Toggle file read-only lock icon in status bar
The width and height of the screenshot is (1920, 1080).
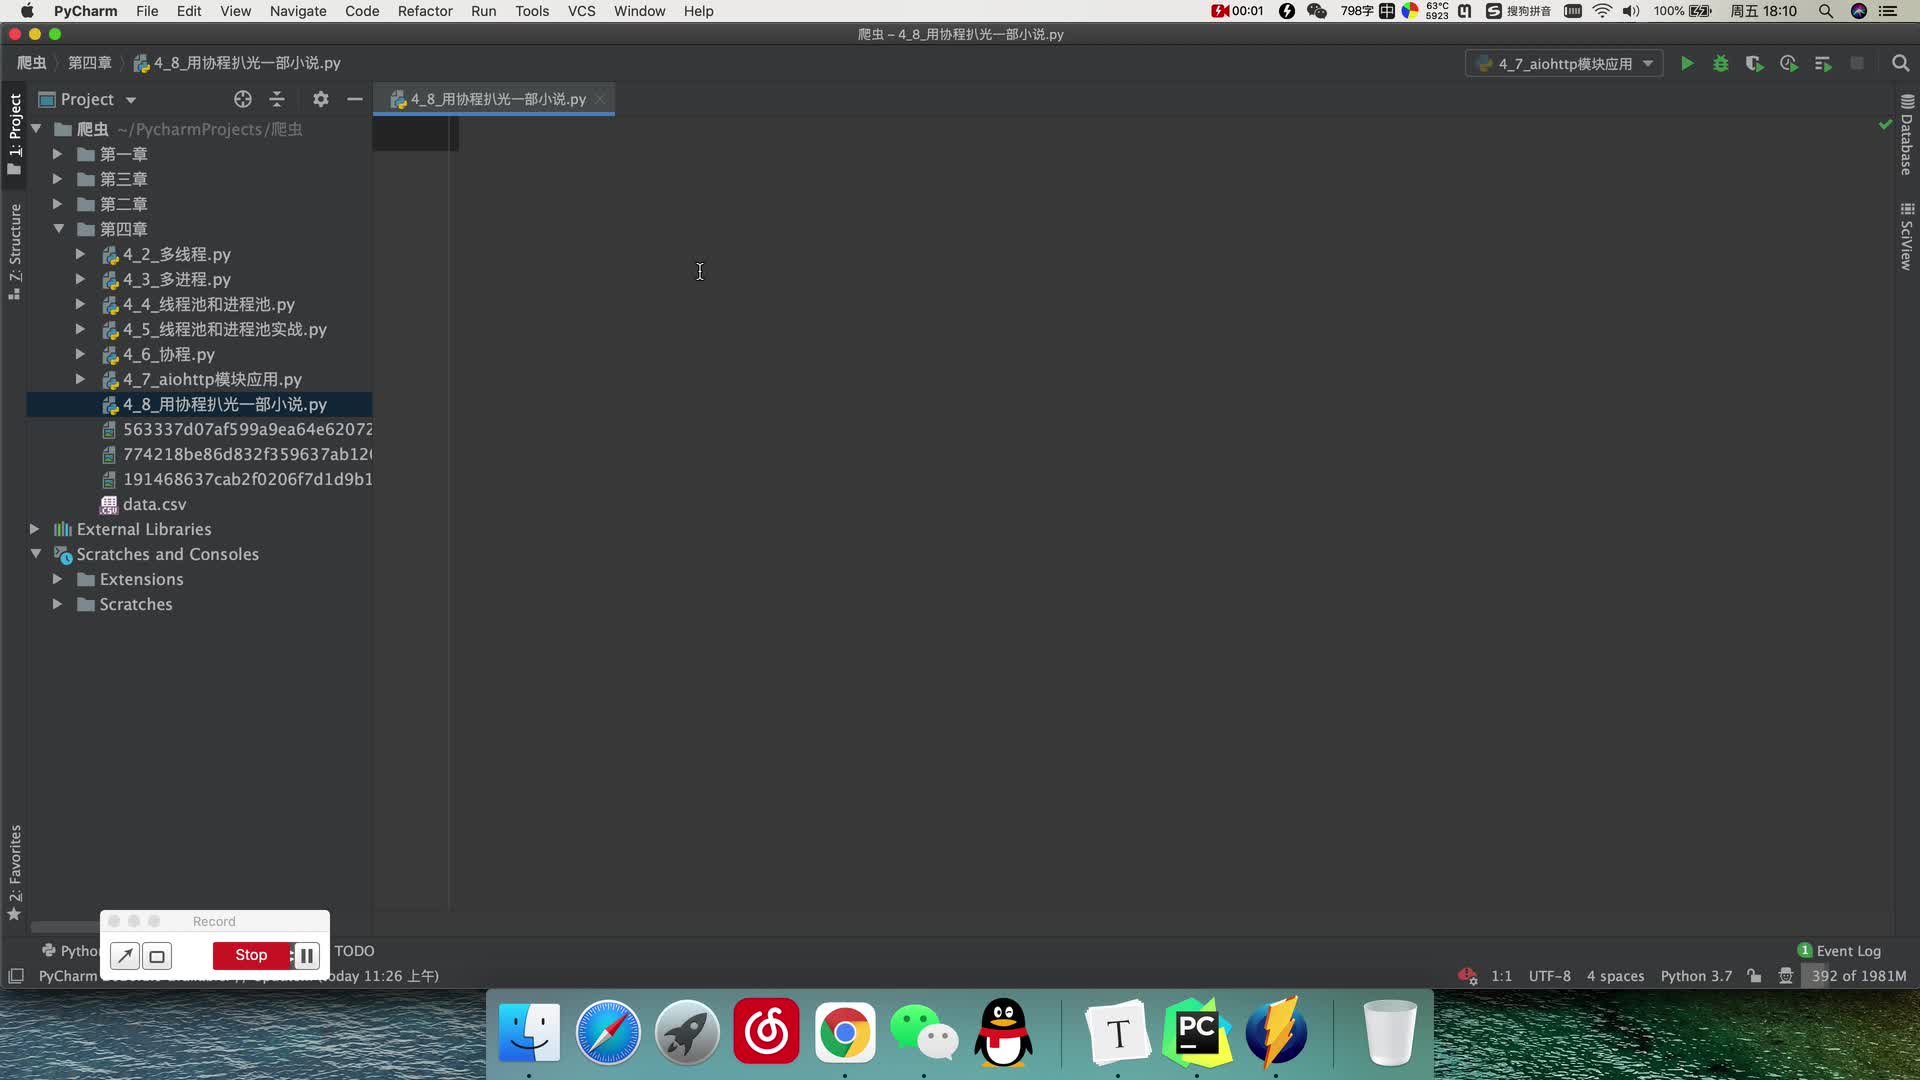click(1755, 976)
